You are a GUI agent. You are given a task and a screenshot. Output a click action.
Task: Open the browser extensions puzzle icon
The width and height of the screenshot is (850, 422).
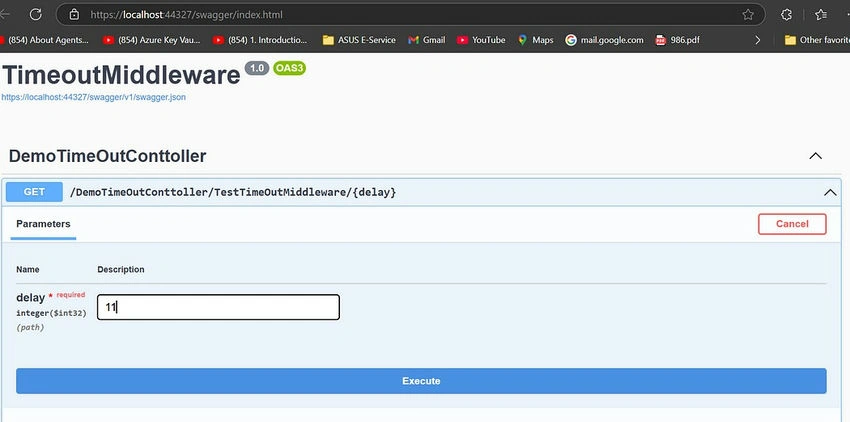(x=787, y=15)
